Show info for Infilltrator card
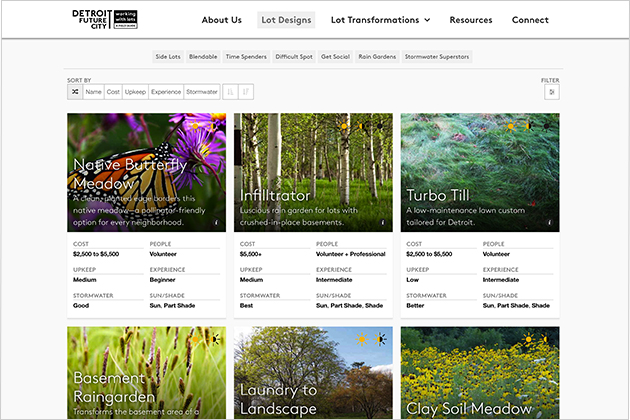The image size is (630, 420). (x=383, y=222)
